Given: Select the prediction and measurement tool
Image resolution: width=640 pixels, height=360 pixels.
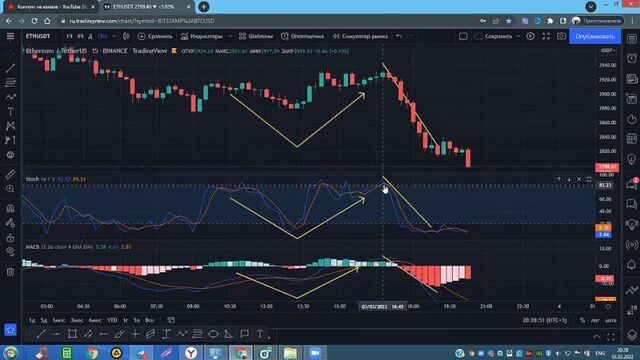Looking at the screenshot, I should [x=10, y=140].
